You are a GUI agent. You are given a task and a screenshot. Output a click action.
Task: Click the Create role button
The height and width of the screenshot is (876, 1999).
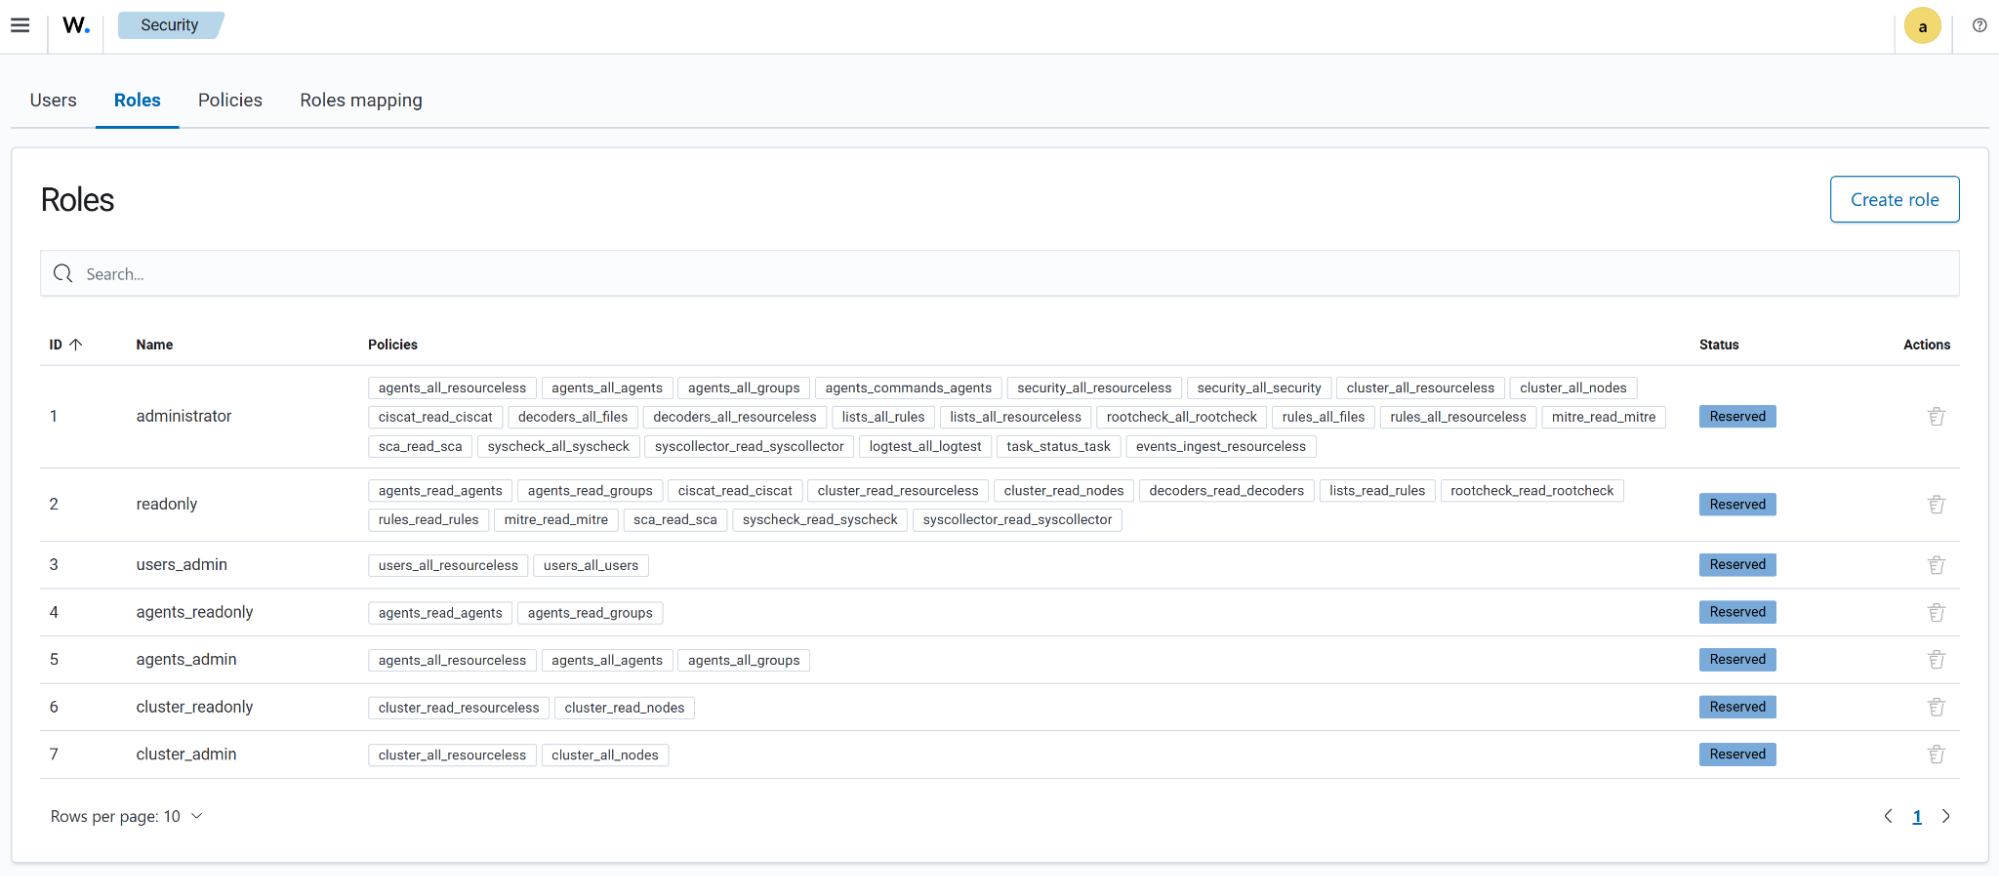(x=1894, y=200)
